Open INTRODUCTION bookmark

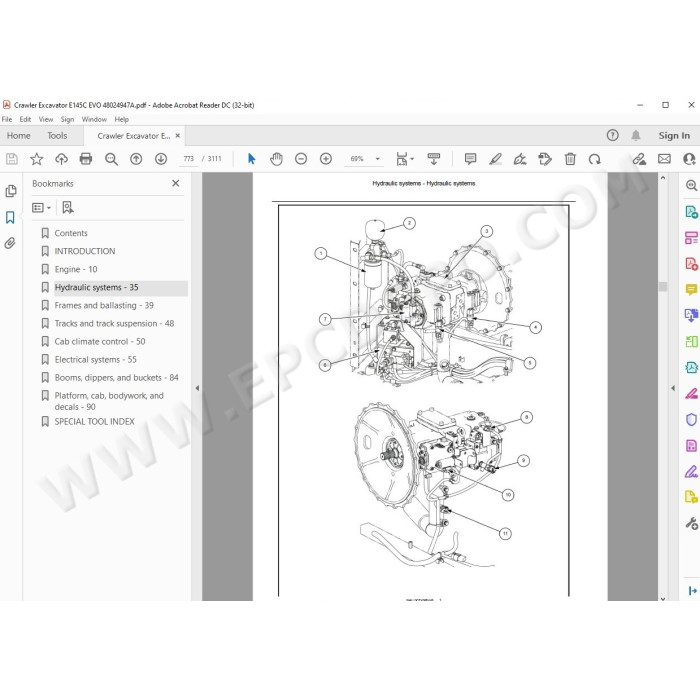point(85,251)
